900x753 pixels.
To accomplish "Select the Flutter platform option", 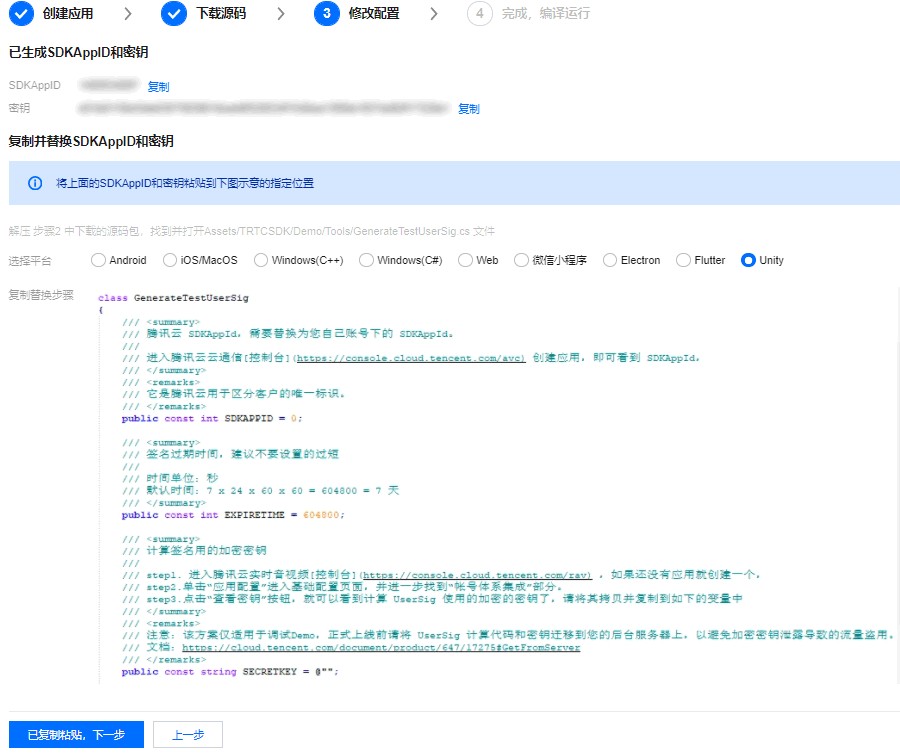I will pyautogui.click(x=685, y=260).
